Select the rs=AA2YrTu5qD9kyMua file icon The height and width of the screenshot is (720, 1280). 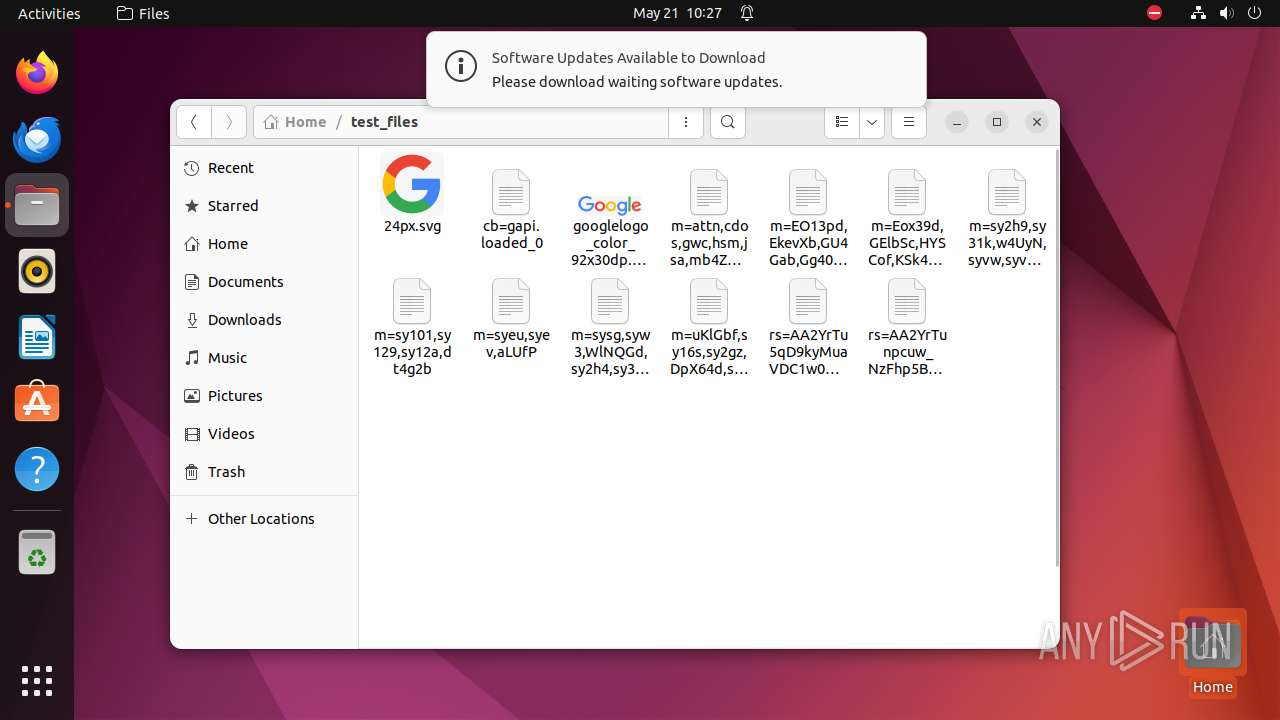click(x=808, y=301)
